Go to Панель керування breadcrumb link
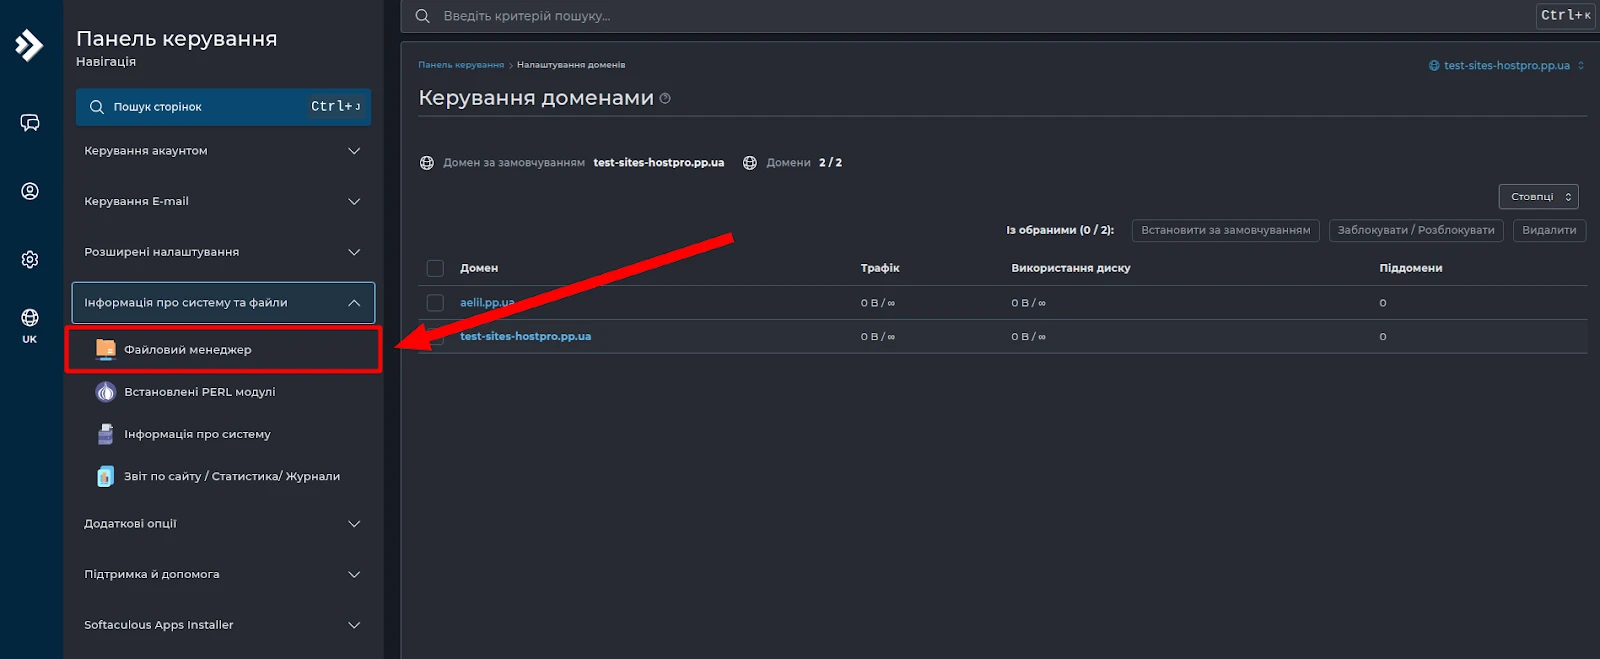 461,65
